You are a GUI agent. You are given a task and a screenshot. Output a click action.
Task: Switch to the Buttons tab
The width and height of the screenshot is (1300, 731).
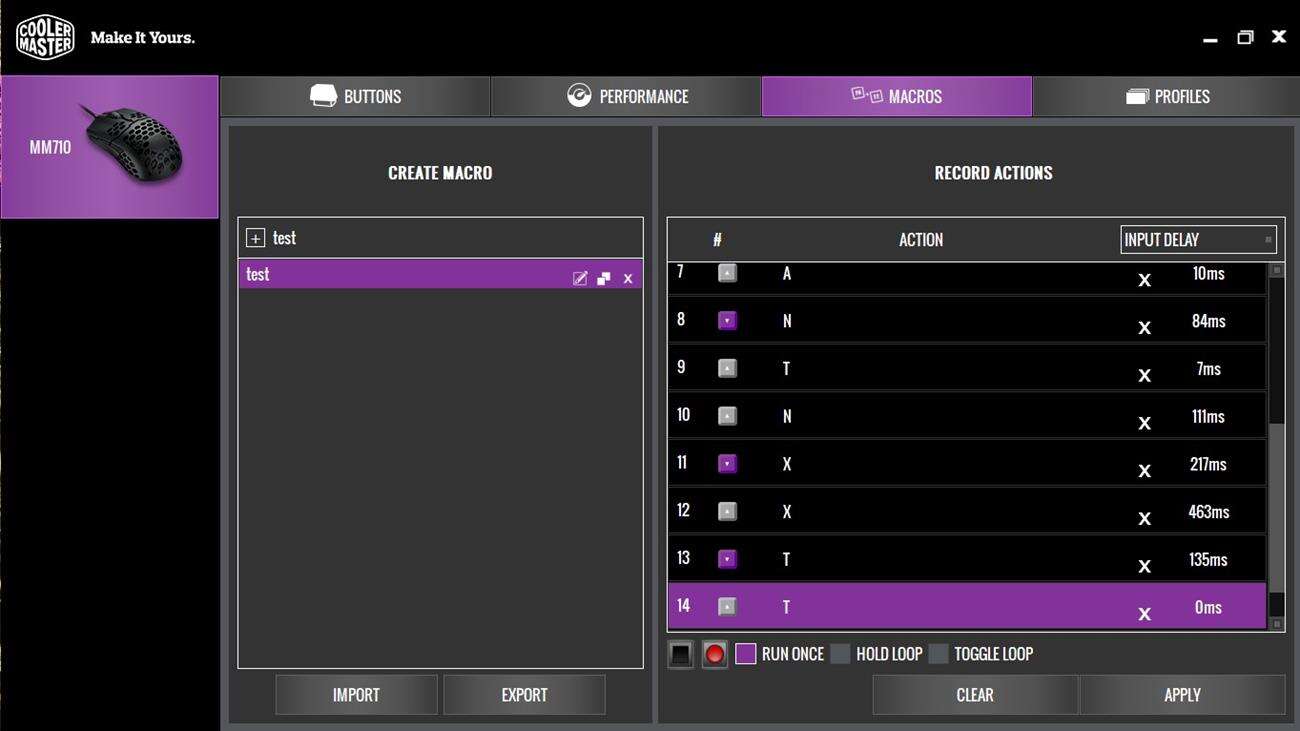point(355,97)
